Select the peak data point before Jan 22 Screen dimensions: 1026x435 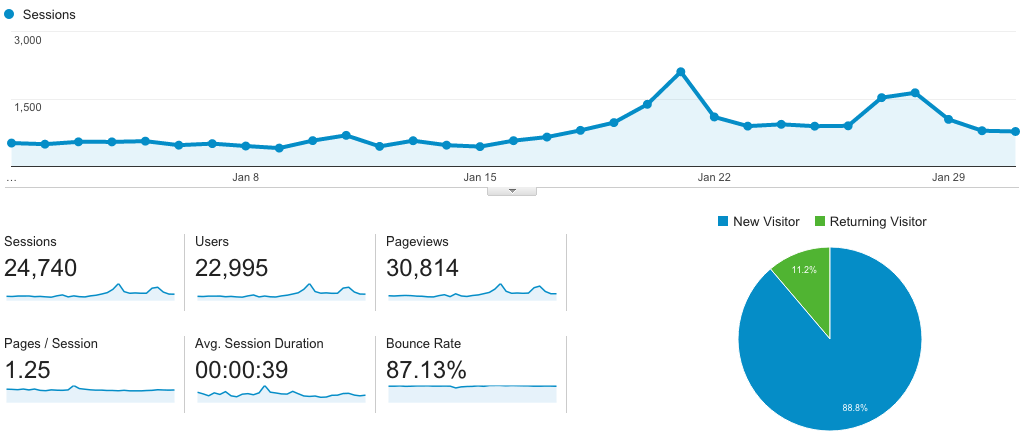tap(681, 72)
